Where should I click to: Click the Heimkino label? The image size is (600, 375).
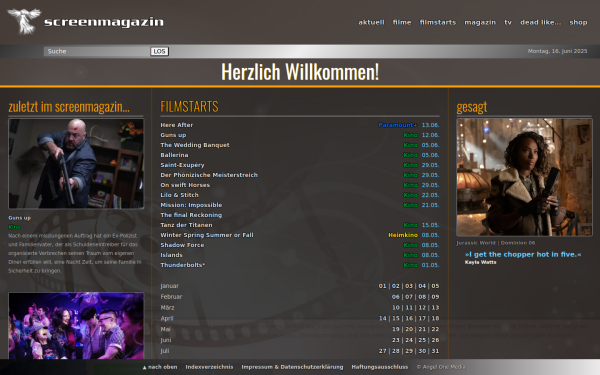(403, 235)
